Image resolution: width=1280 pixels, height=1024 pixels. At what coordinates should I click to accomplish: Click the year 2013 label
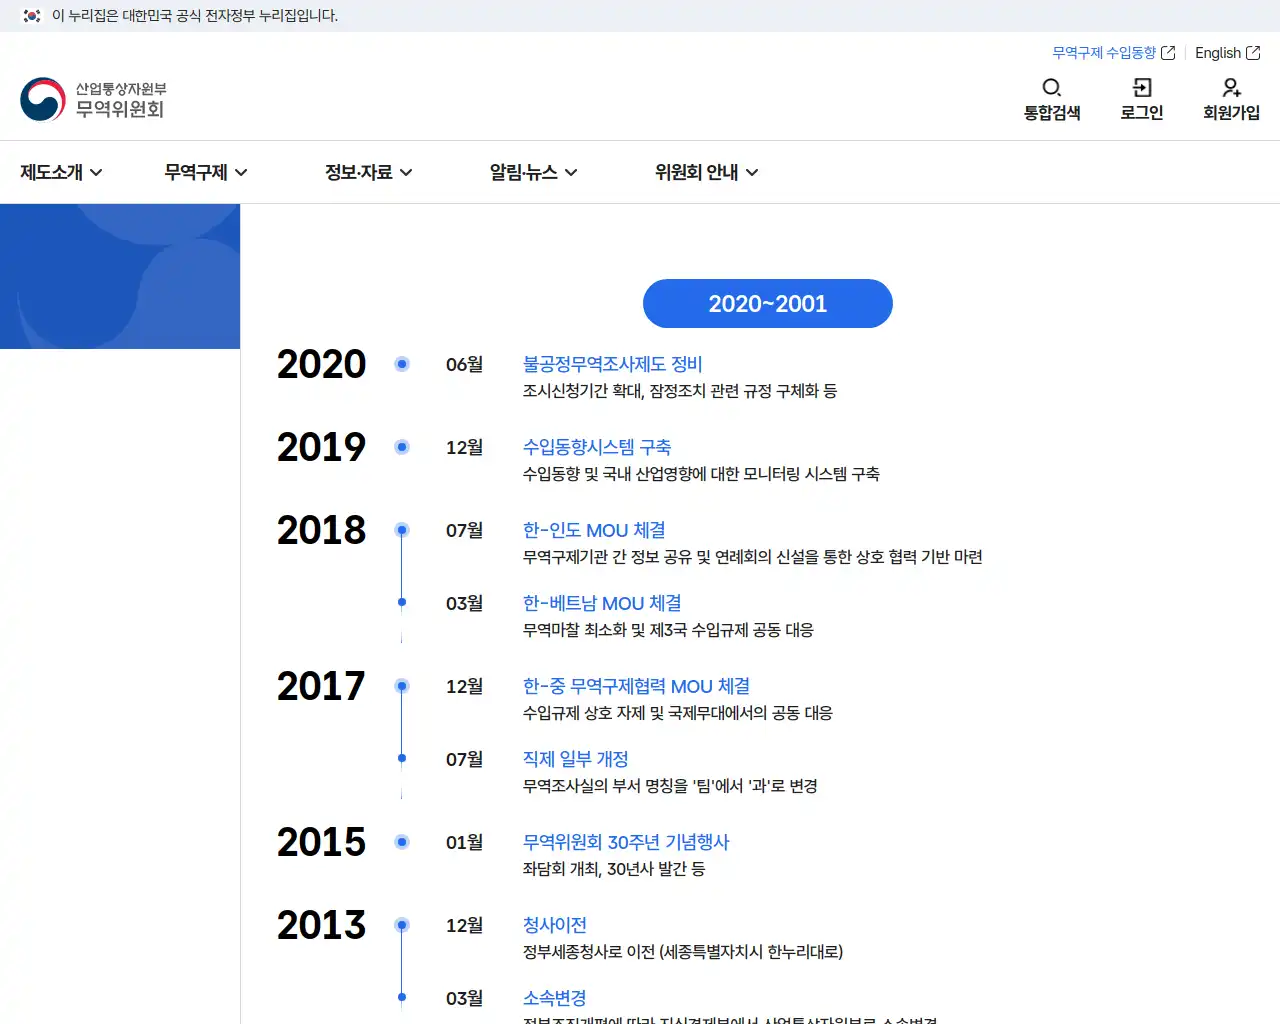tap(322, 925)
